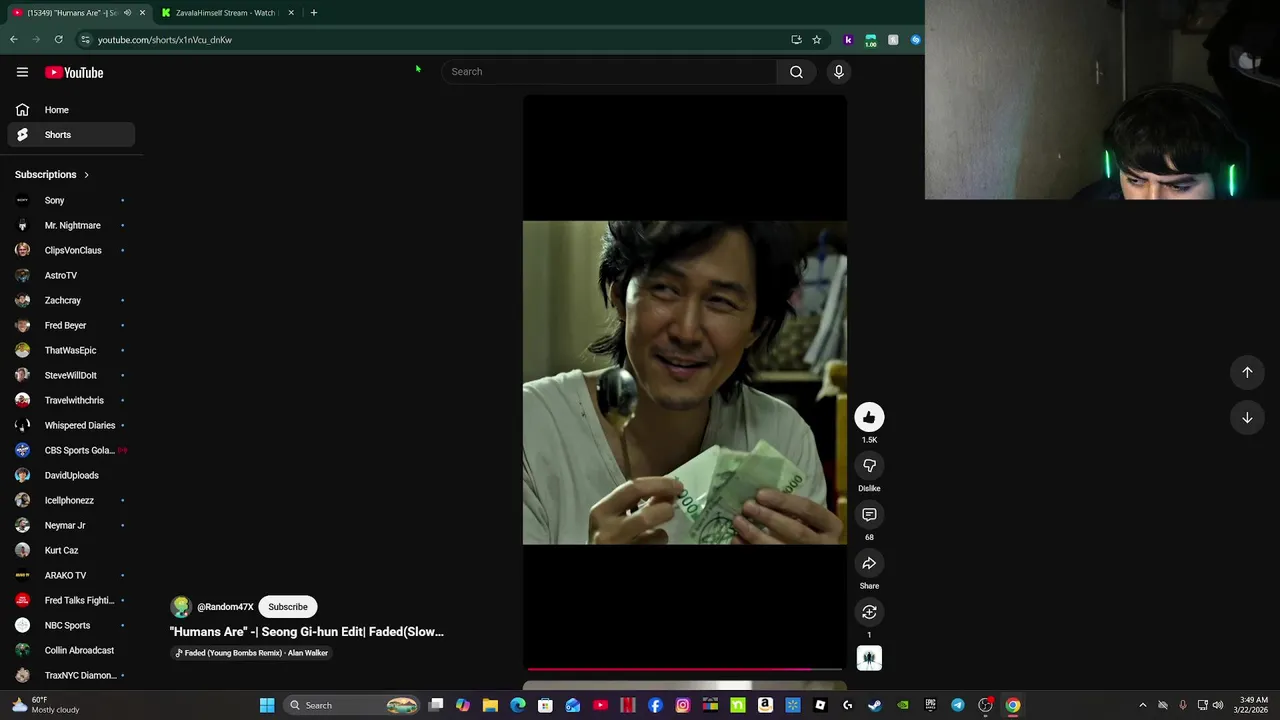This screenshot has height=720, width=1280.
Task: Open Home in sidebar
Action: 71,110
